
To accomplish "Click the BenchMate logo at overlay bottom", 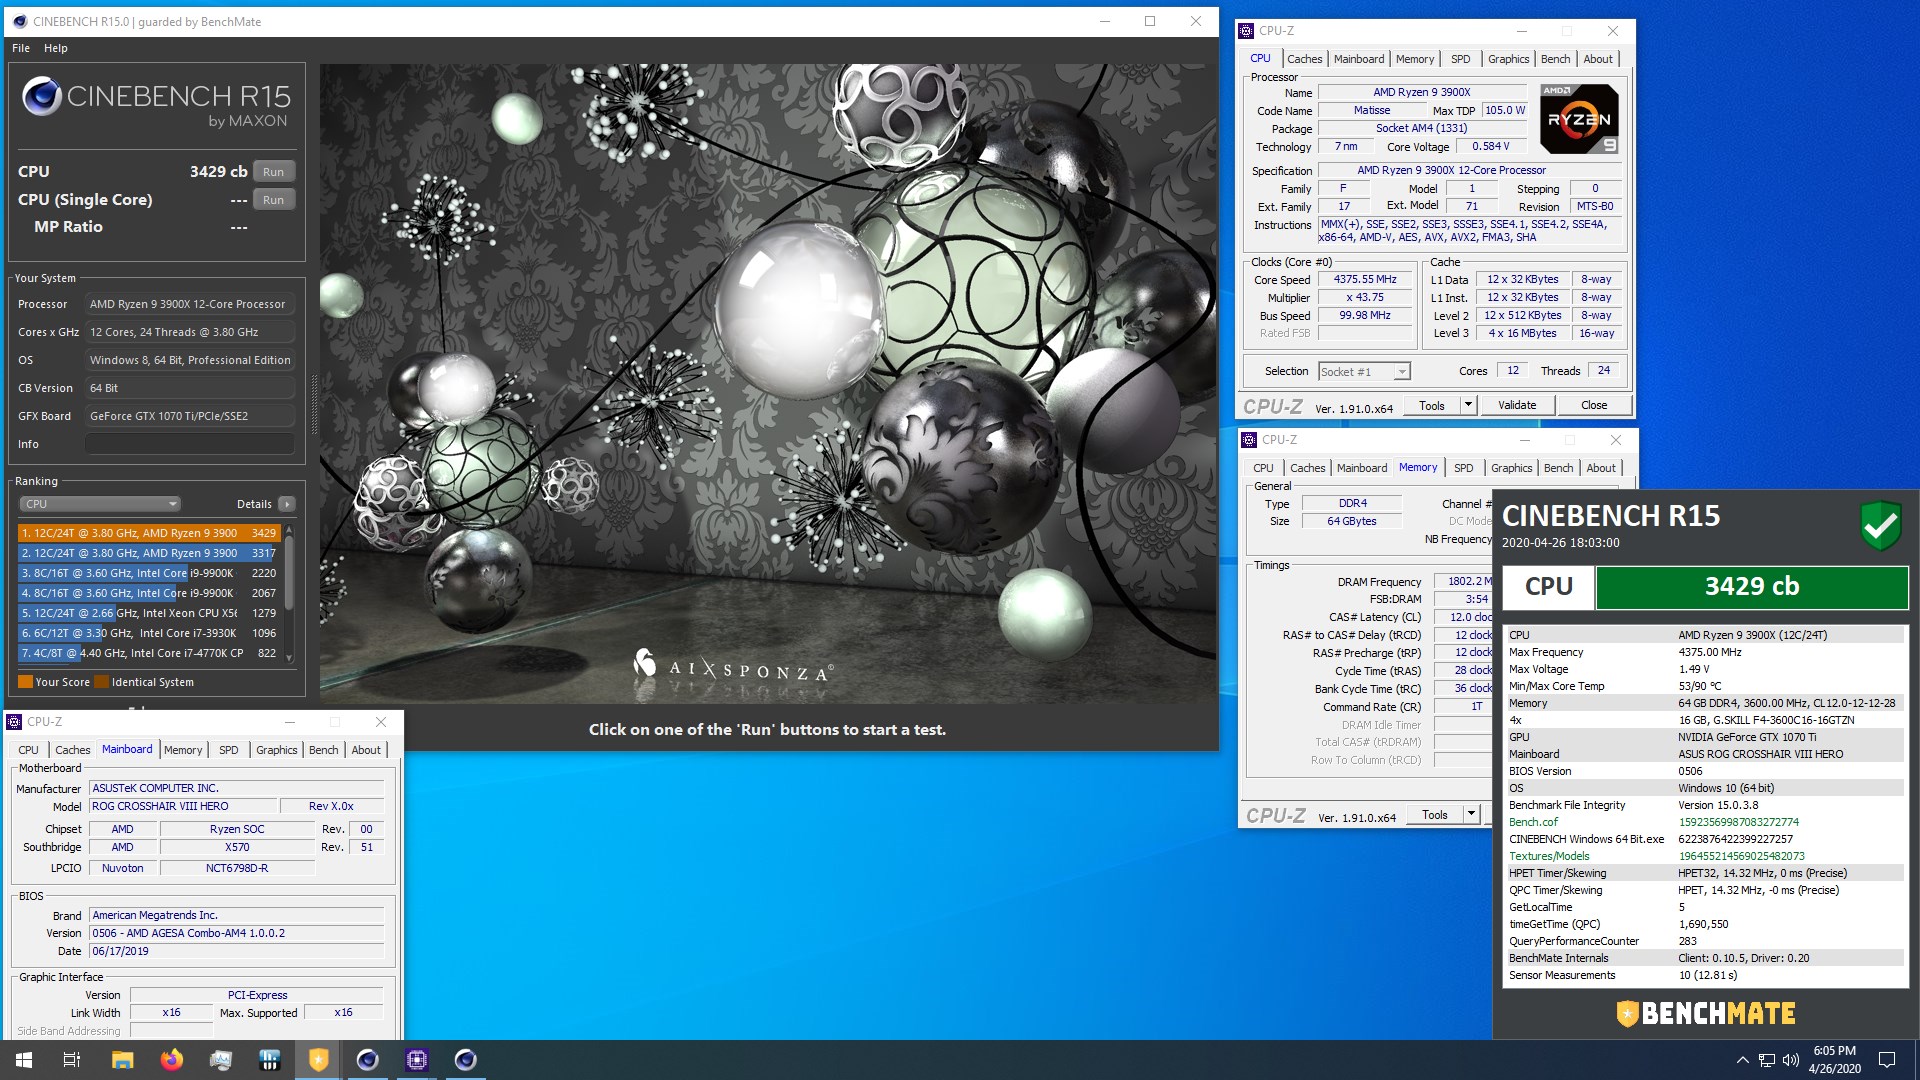I will tap(1706, 1013).
